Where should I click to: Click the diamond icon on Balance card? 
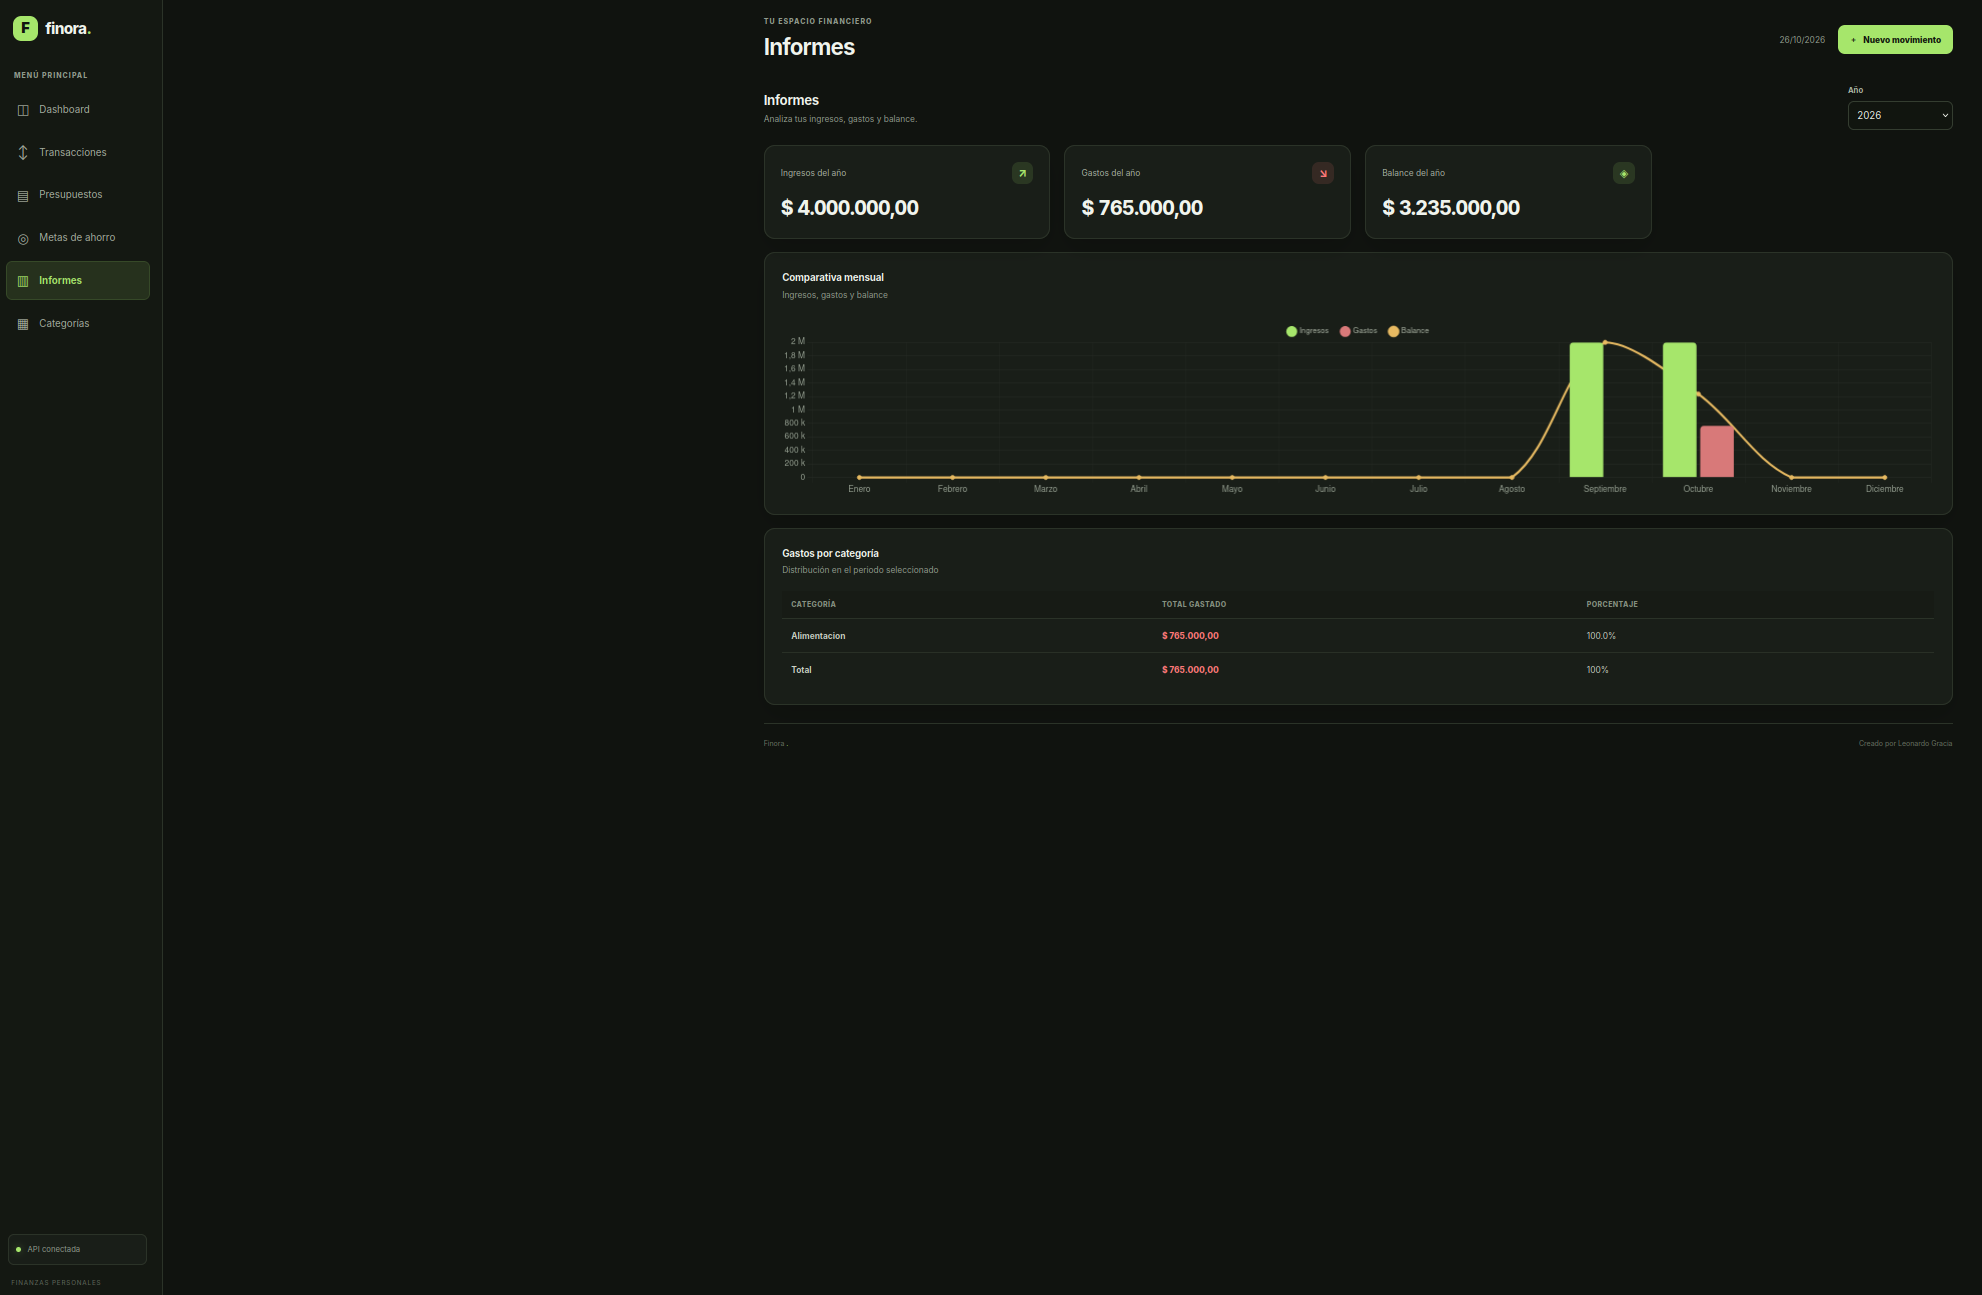[1624, 173]
